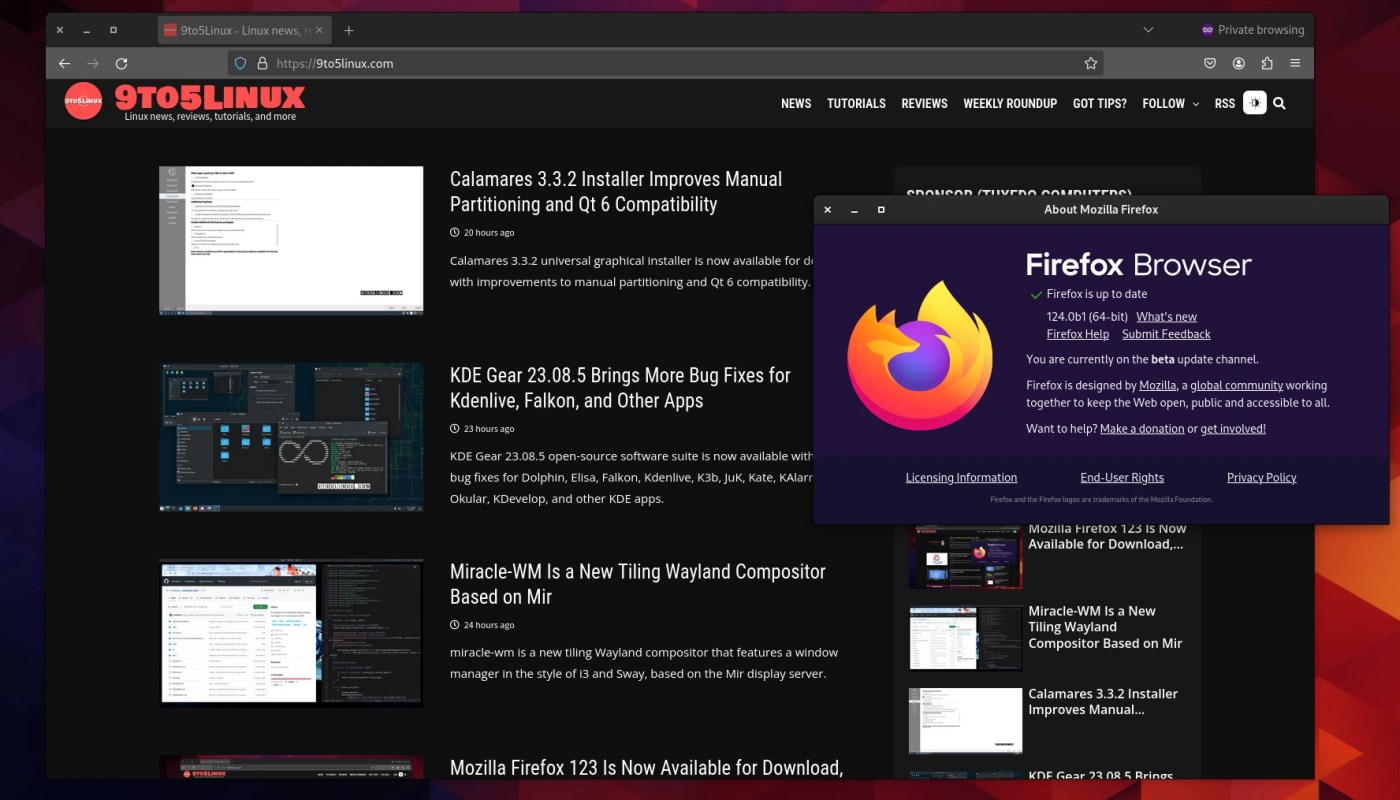This screenshot has height=800, width=1400.
Task: Open the REVIEWS menu item
Action: pyautogui.click(x=924, y=103)
